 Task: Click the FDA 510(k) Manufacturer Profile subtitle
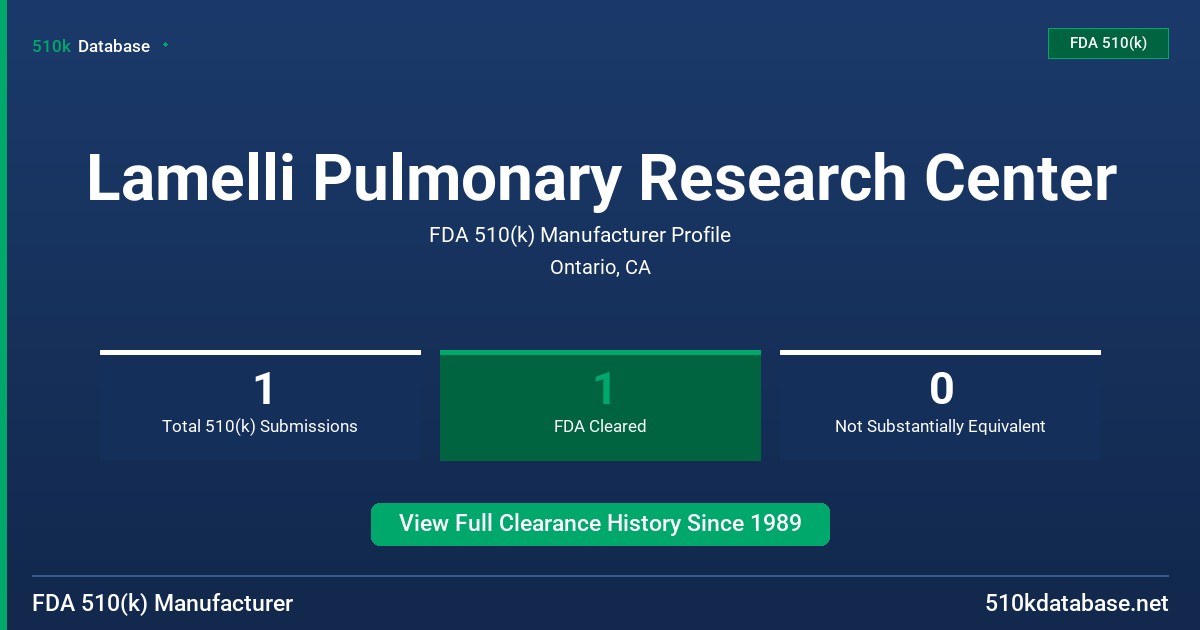pos(580,235)
